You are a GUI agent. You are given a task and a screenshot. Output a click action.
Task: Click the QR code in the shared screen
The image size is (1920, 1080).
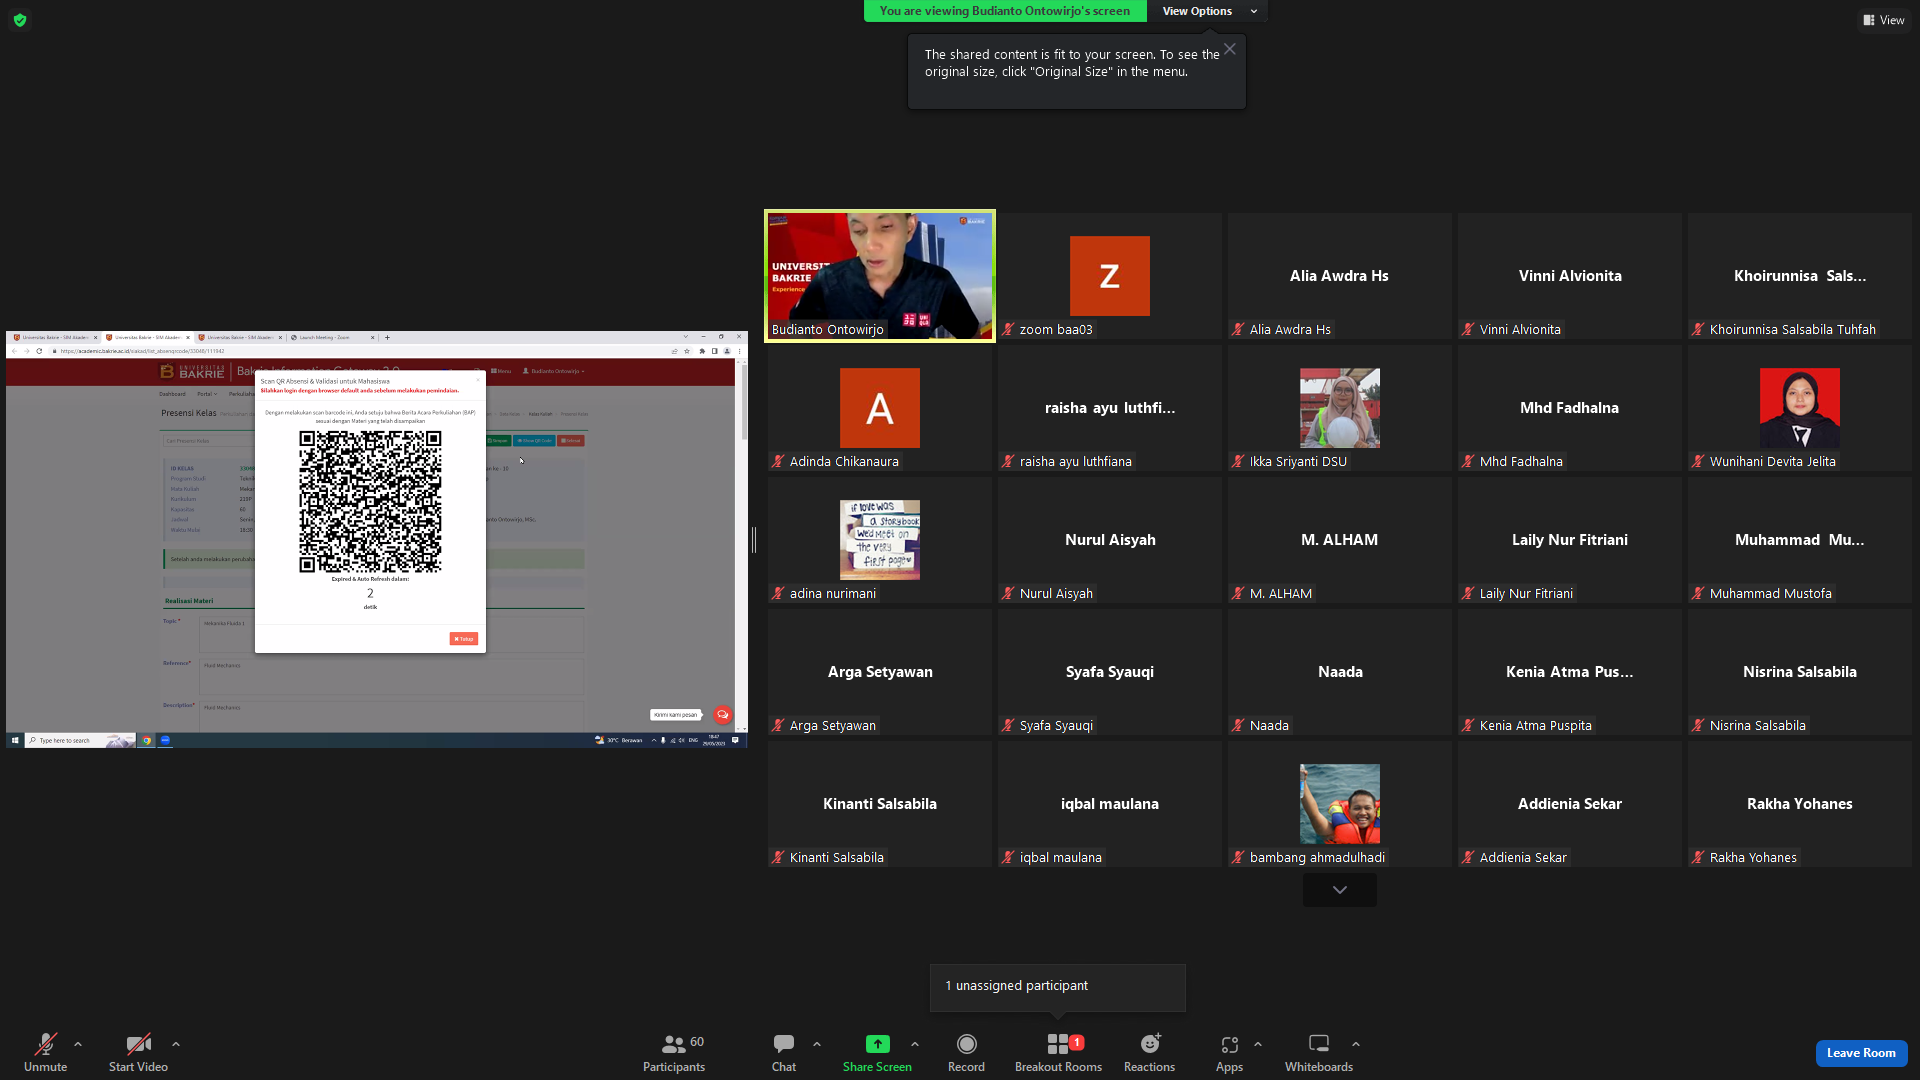point(370,502)
